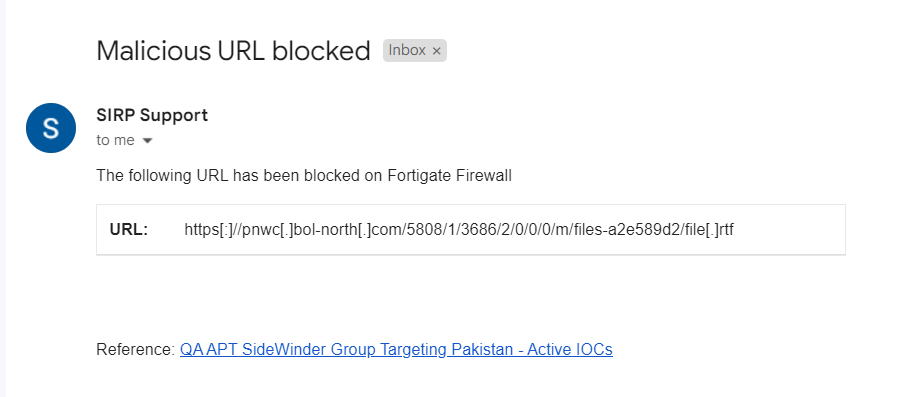
Task: Open the QA APT SideWinder Group reference link
Action: point(396,350)
